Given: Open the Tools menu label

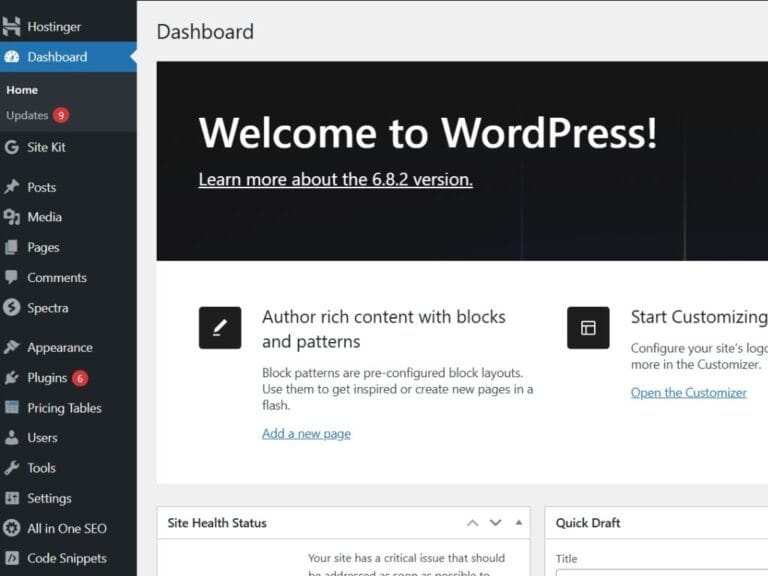Looking at the screenshot, I should 41,468.
